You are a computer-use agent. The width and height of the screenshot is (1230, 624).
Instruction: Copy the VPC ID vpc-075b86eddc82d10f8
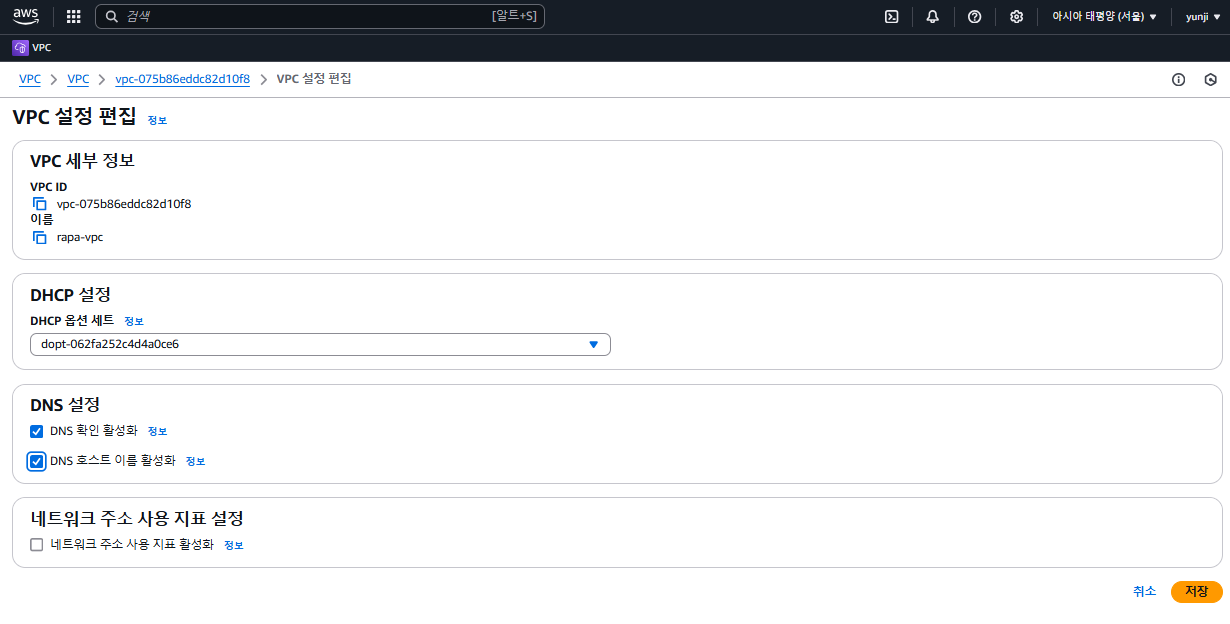pyautogui.click(x=40, y=204)
